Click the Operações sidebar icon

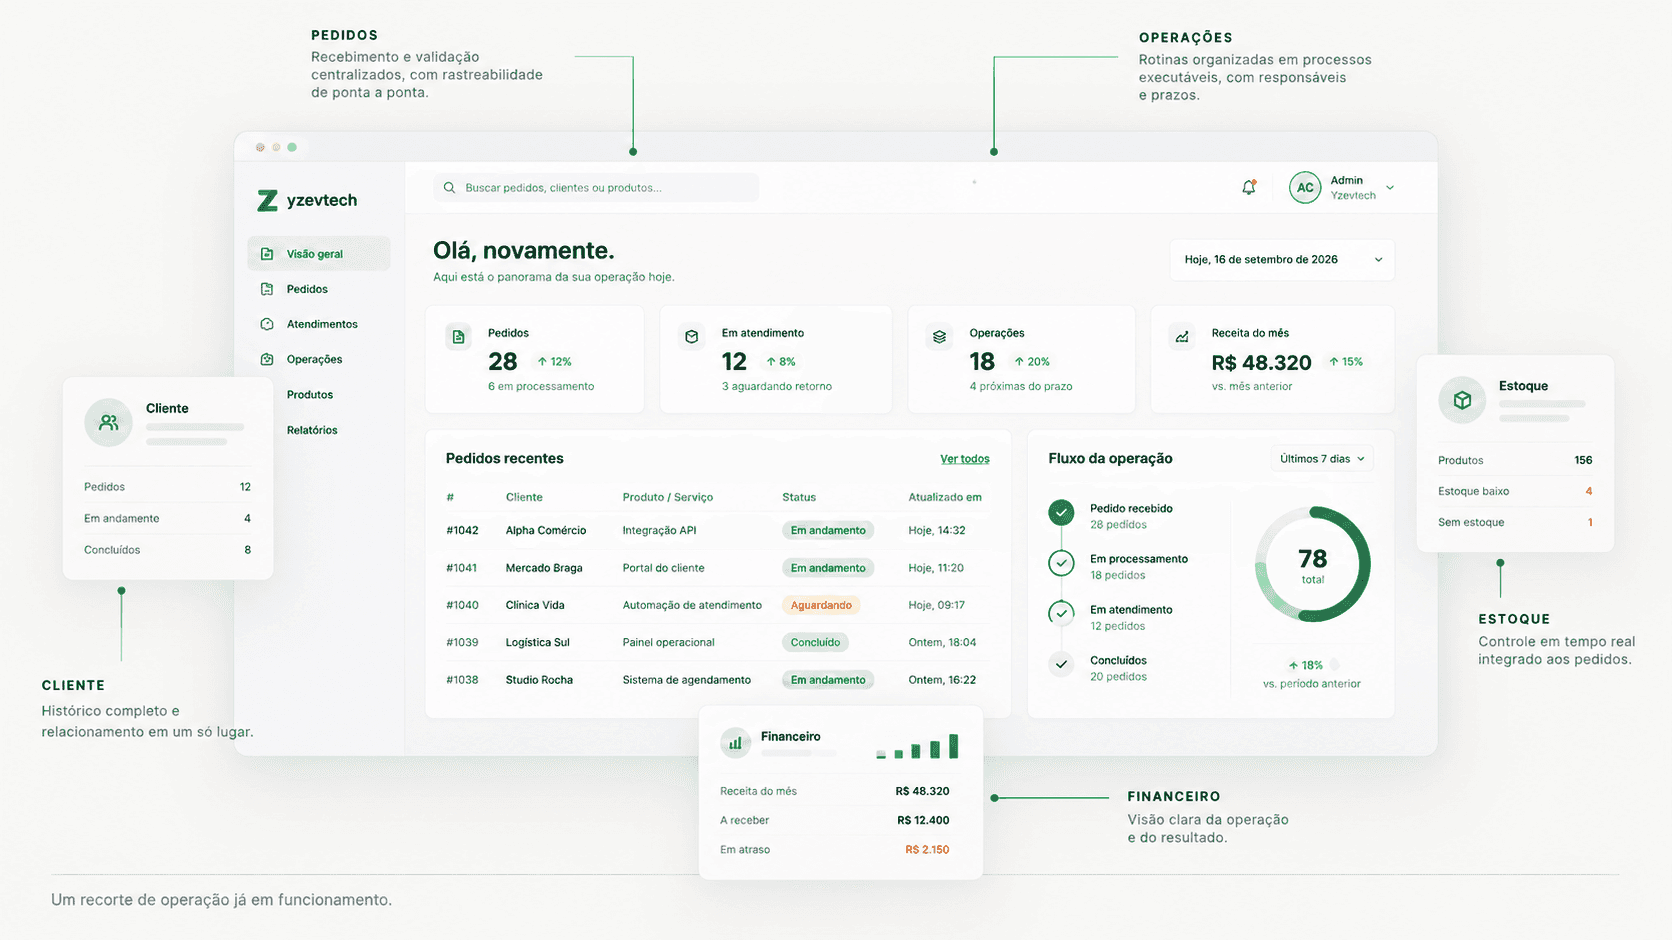pos(267,359)
